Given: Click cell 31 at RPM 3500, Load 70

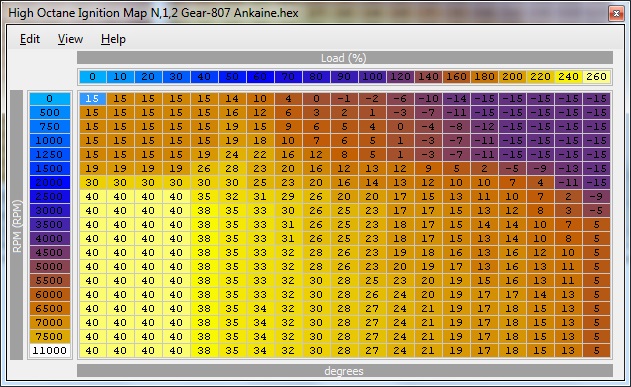Looking at the screenshot, I should pyautogui.click(x=288, y=224).
